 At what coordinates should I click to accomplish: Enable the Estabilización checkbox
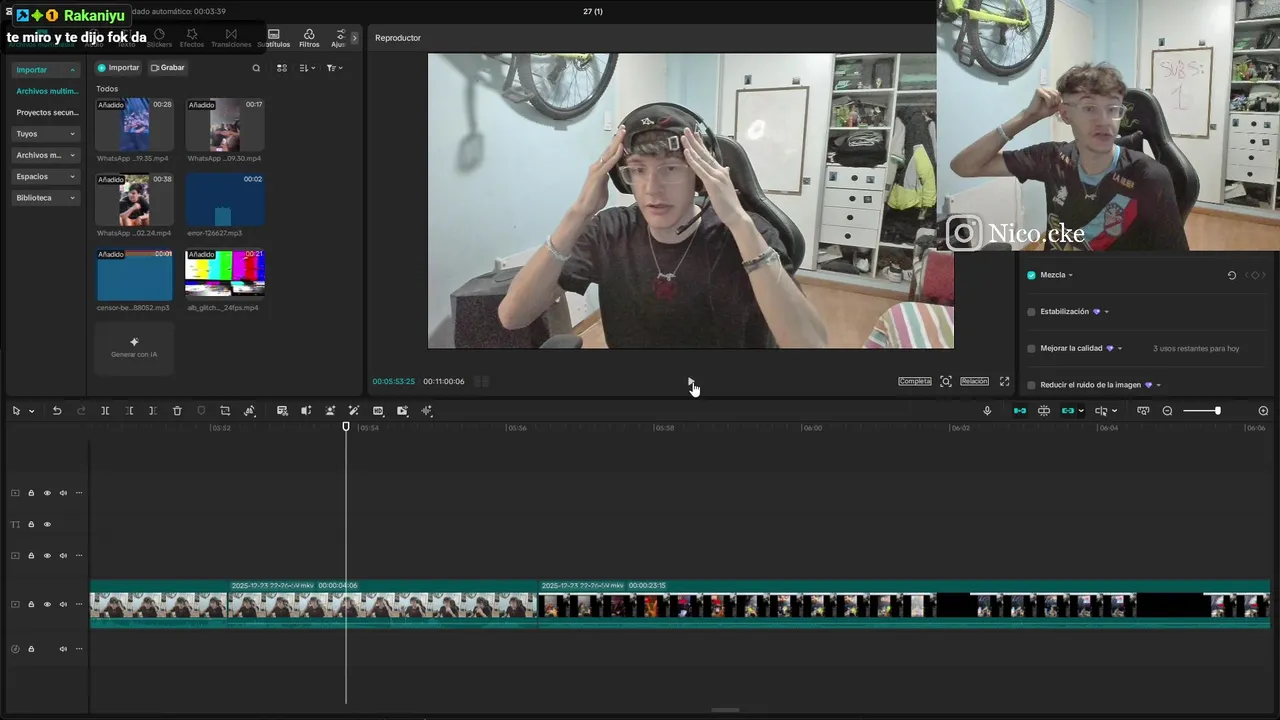click(x=1031, y=312)
